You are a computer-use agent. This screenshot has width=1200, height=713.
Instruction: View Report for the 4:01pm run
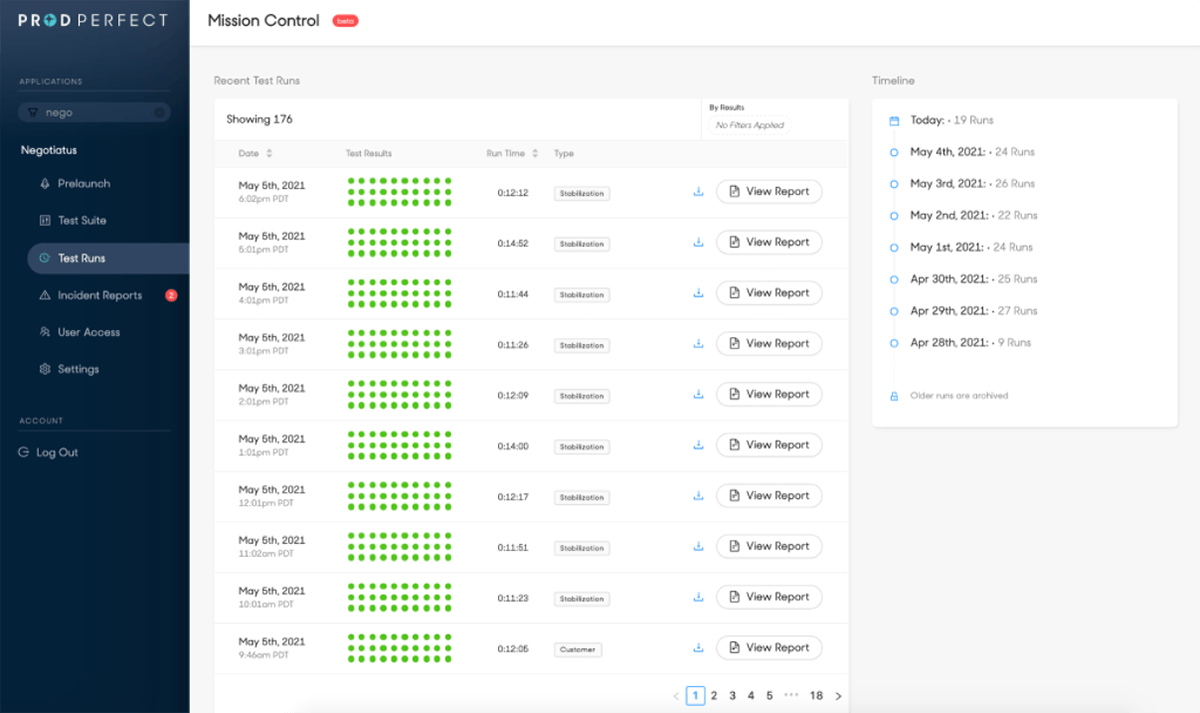[x=769, y=293]
